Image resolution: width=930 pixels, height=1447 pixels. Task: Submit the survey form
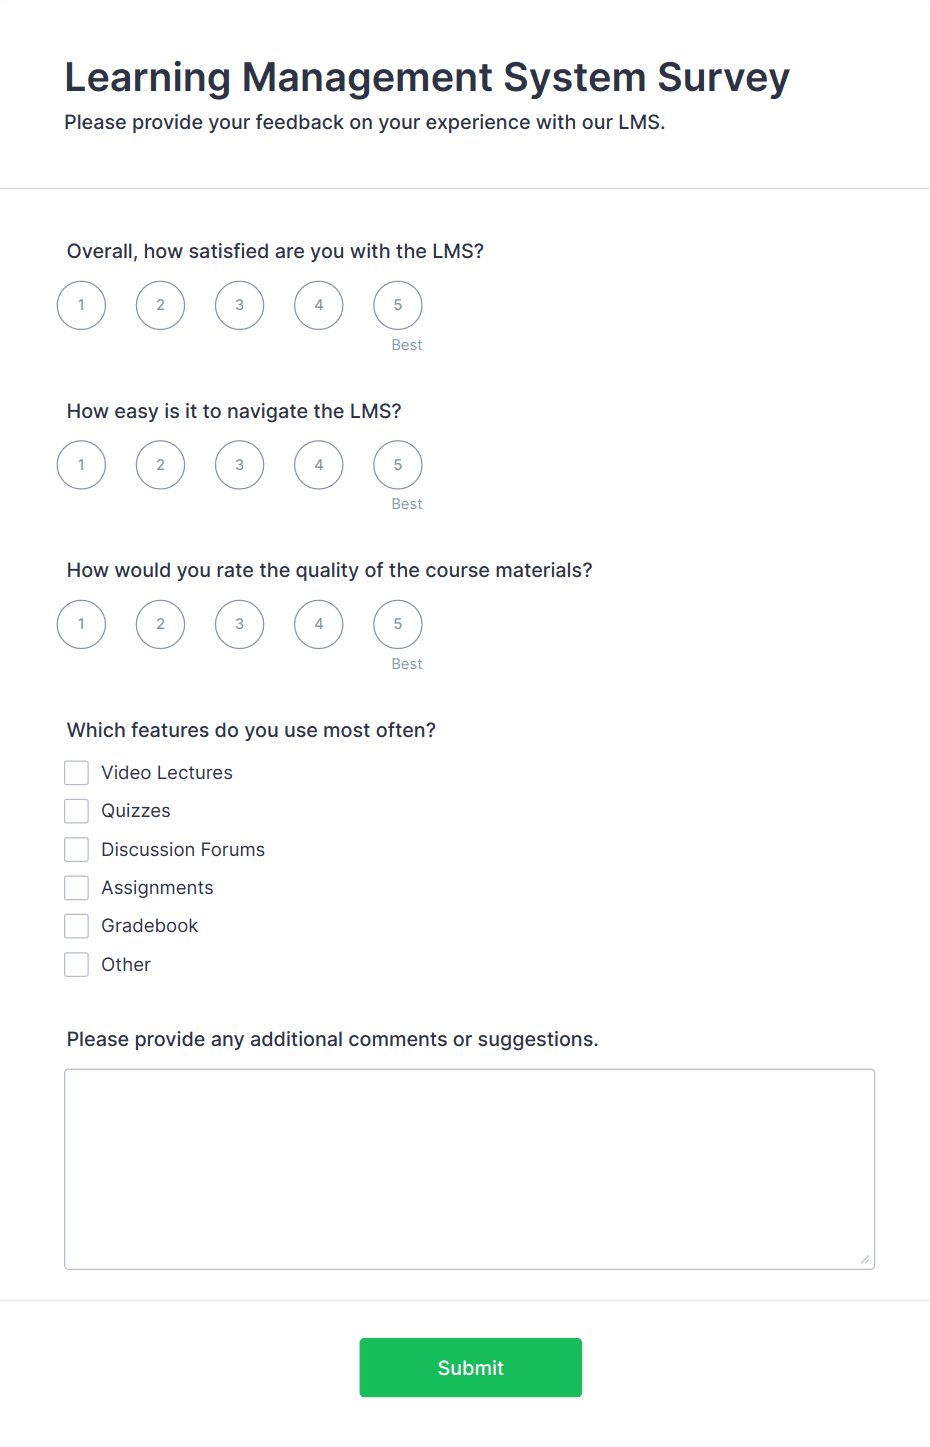[470, 1367]
